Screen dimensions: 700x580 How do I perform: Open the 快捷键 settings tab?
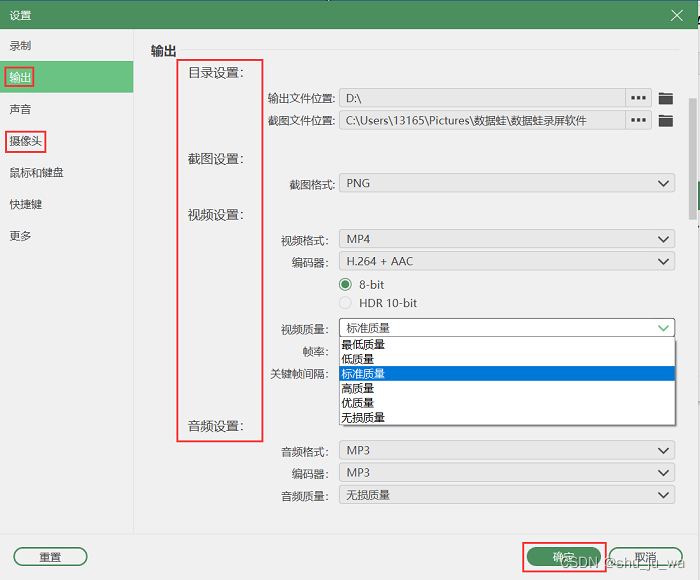tap(67, 204)
